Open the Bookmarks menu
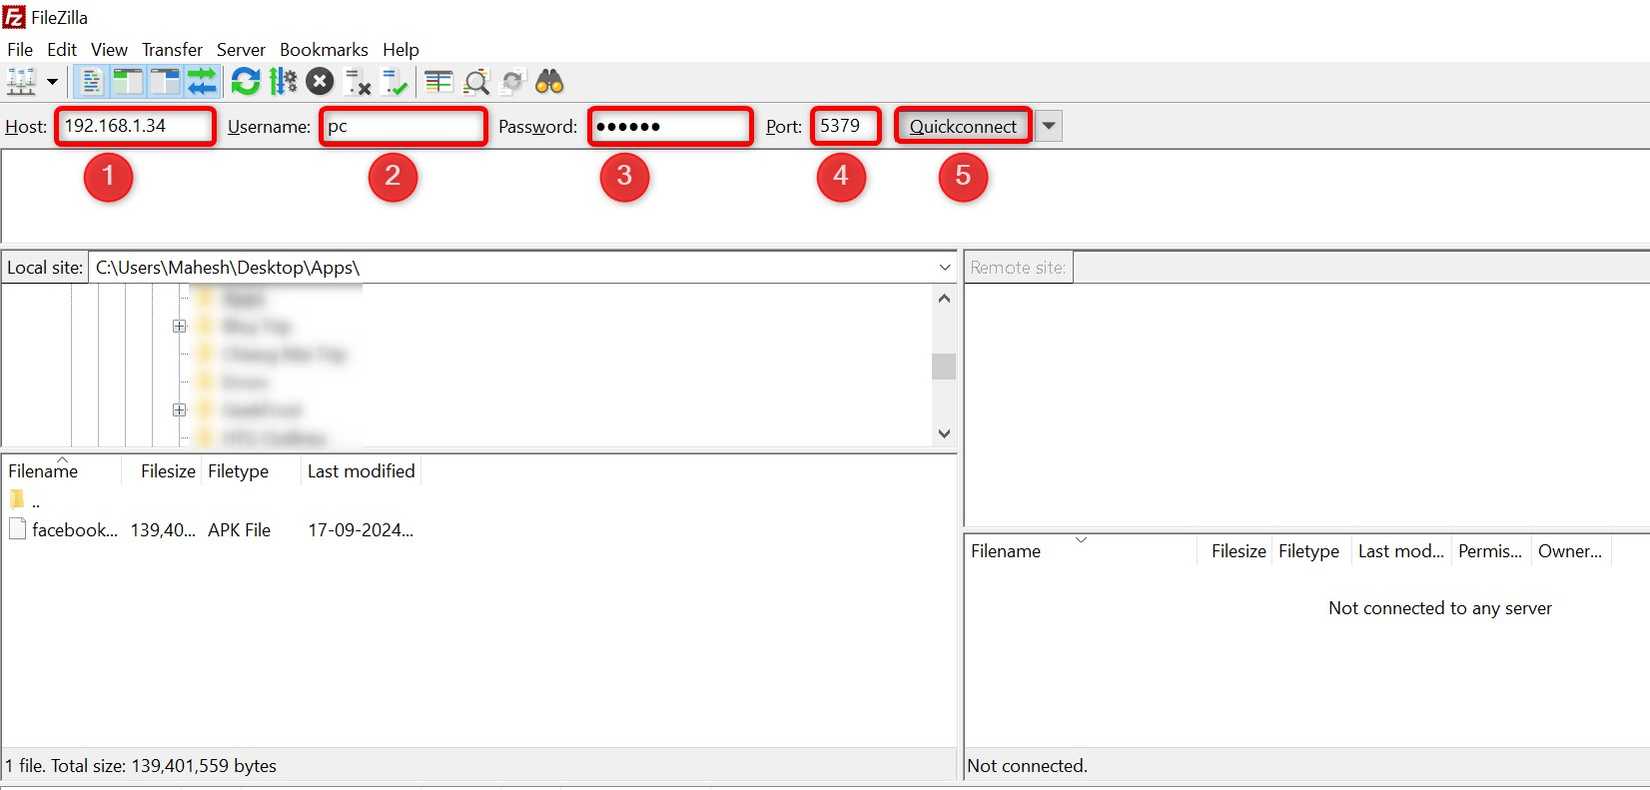Viewport: 1650px width, 790px height. [324, 49]
